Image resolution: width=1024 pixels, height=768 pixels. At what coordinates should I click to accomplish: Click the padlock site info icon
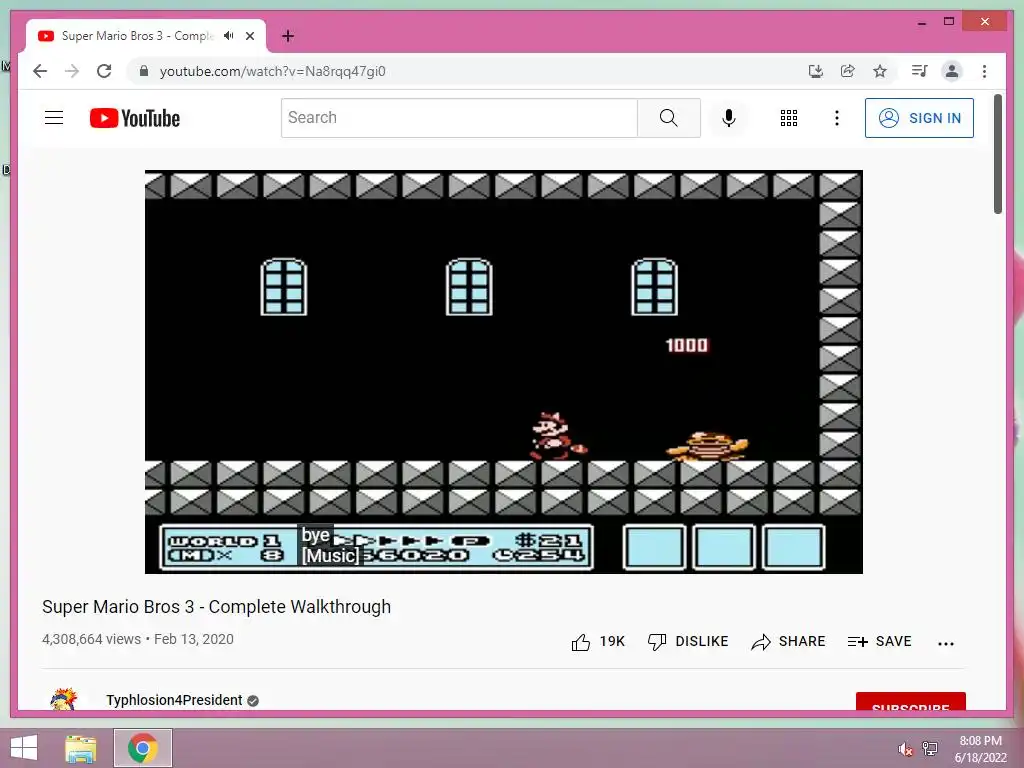[x=144, y=71]
